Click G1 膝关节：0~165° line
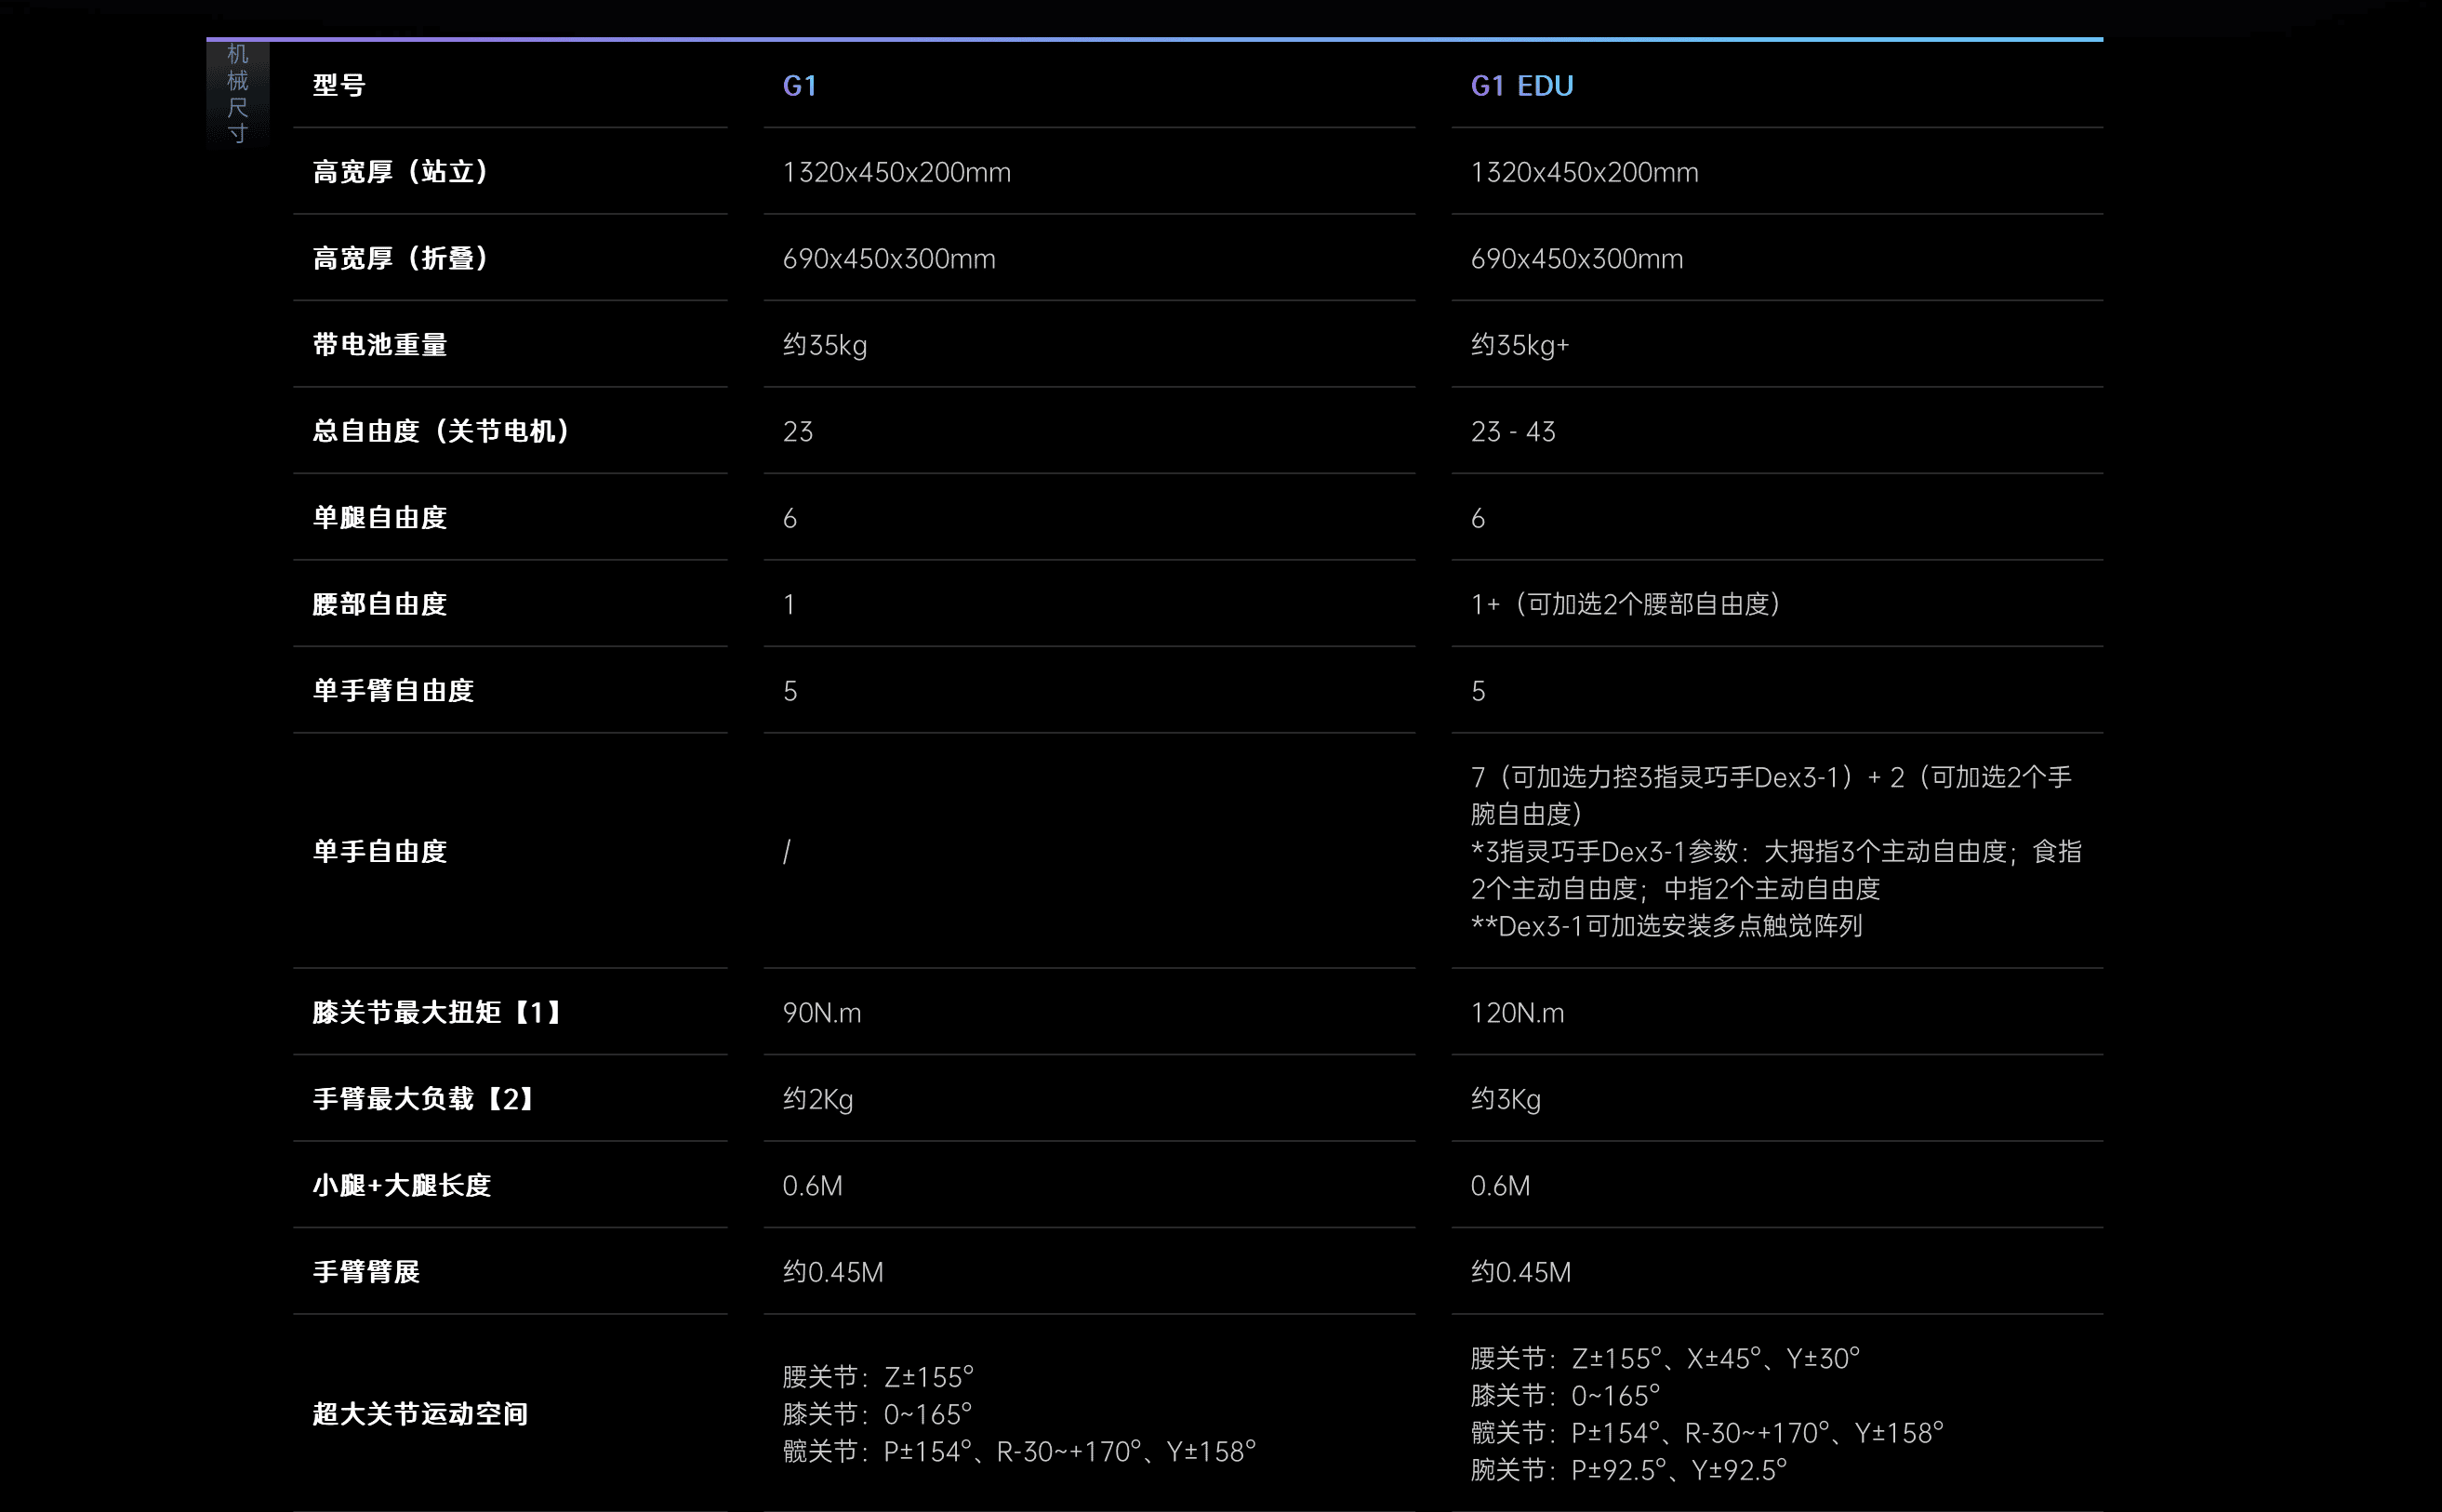 click(877, 1414)
